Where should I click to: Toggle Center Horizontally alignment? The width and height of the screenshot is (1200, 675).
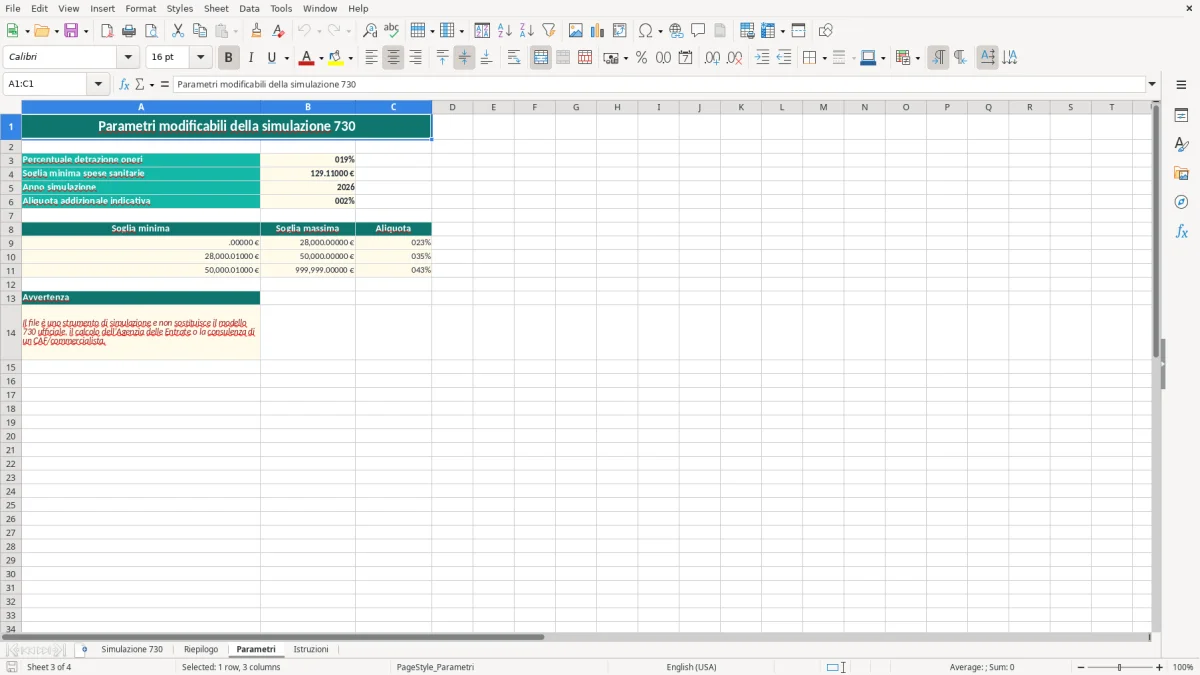coord(393,58)
